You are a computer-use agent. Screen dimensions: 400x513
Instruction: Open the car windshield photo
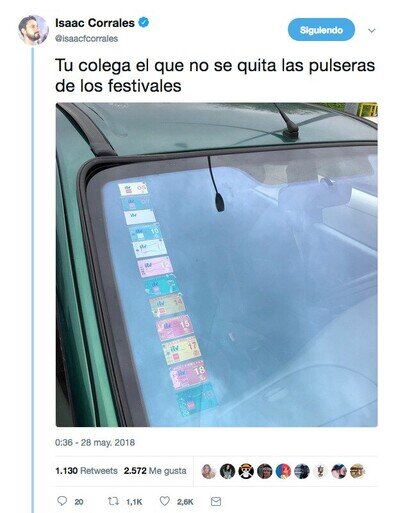point(217,265)
